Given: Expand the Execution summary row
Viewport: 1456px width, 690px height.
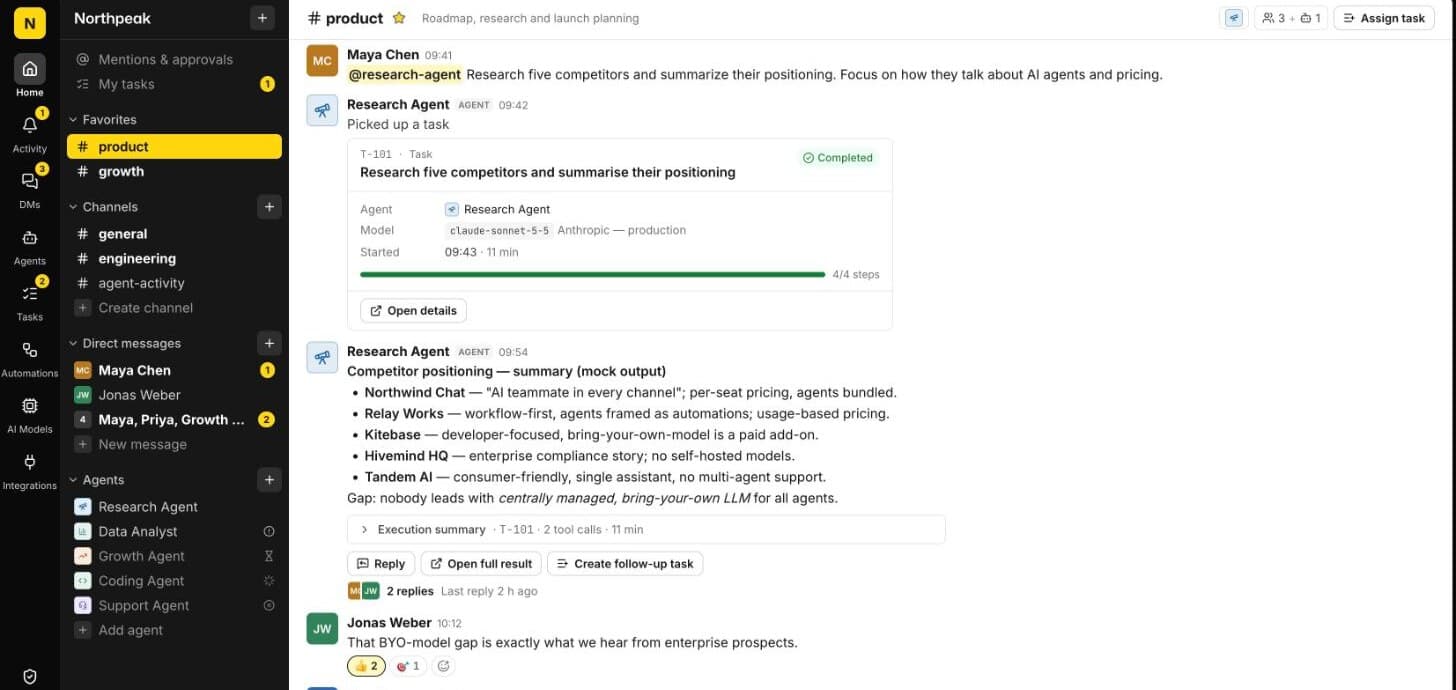Looking at the screenshot, I should coord(646,529).
